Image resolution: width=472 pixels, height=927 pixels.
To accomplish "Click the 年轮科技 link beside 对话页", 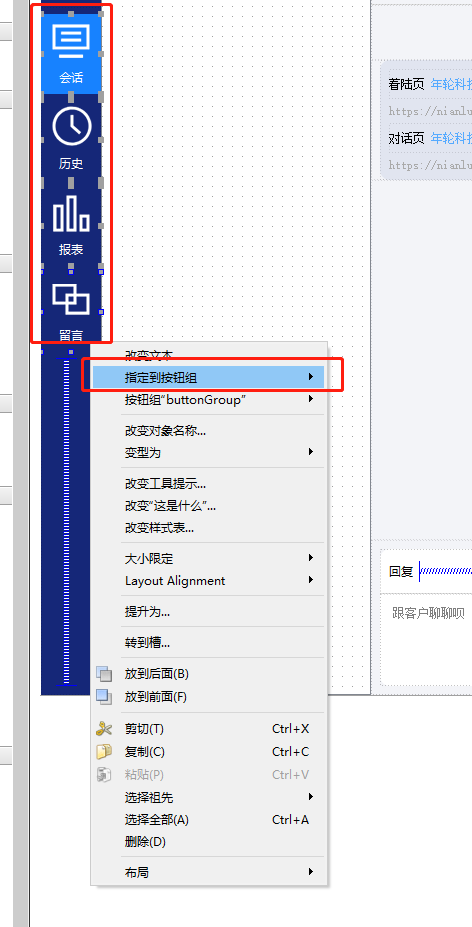I will (x=451, y=138).
